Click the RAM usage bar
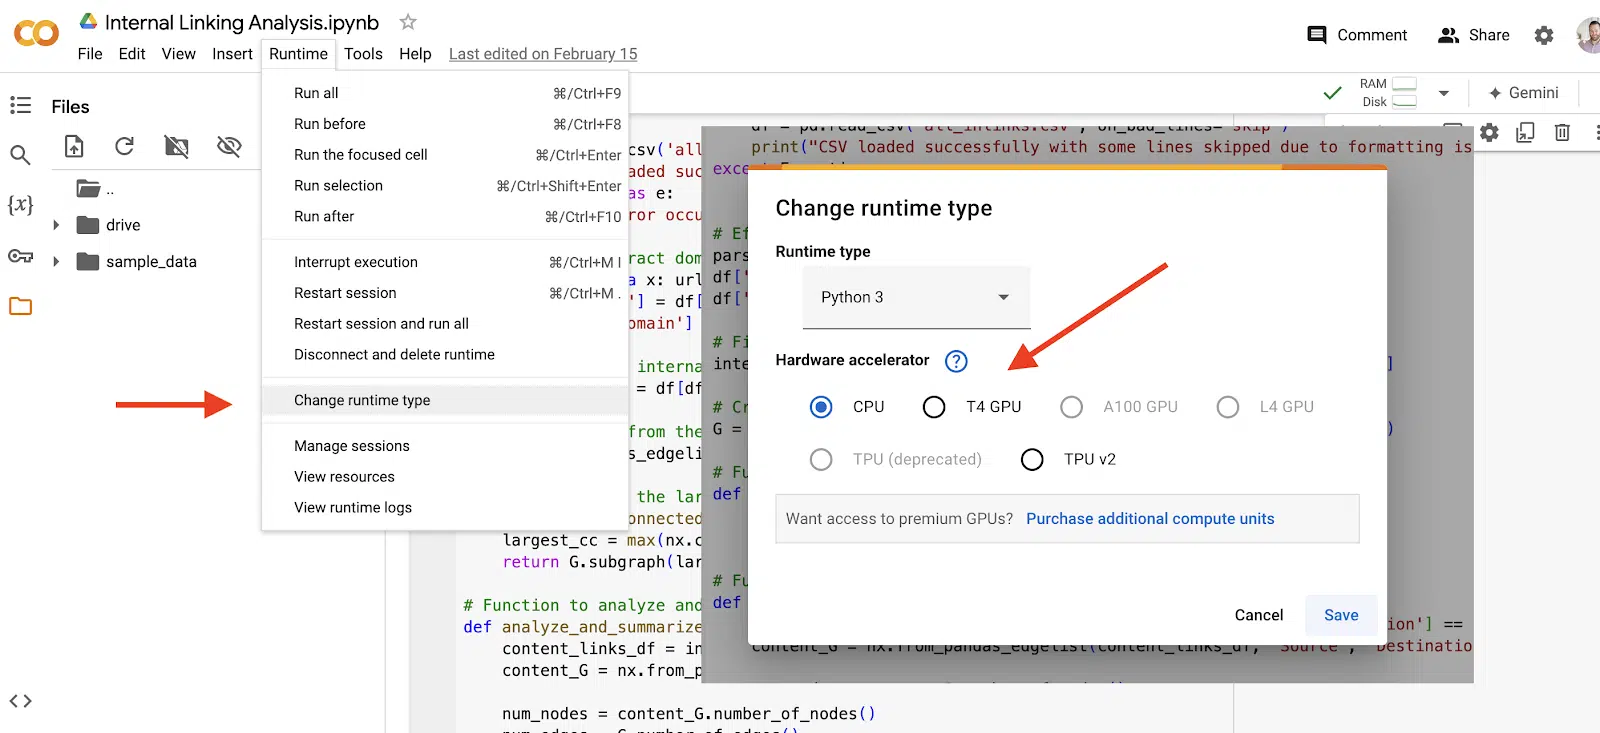Screen dimensions: 1600x733 [1404, 84]
